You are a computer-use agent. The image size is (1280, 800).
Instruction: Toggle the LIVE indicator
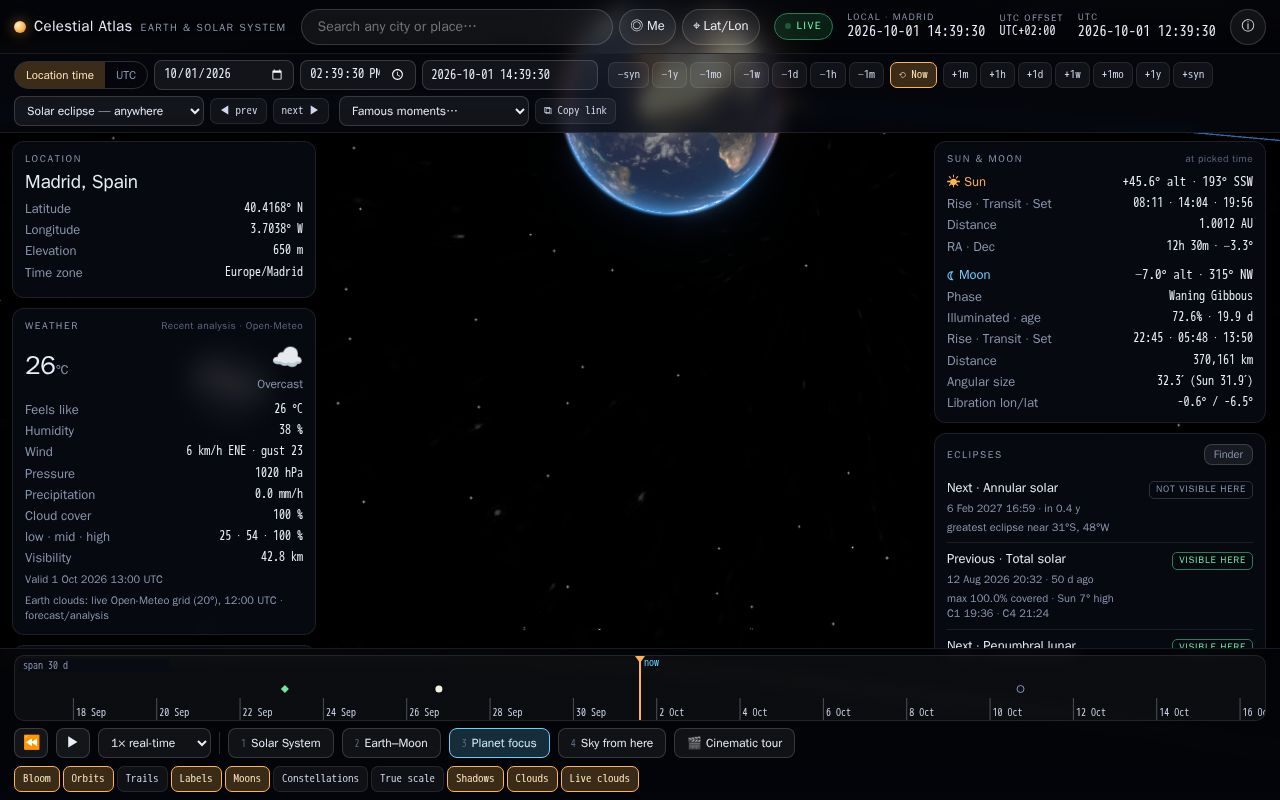(803, 26)
